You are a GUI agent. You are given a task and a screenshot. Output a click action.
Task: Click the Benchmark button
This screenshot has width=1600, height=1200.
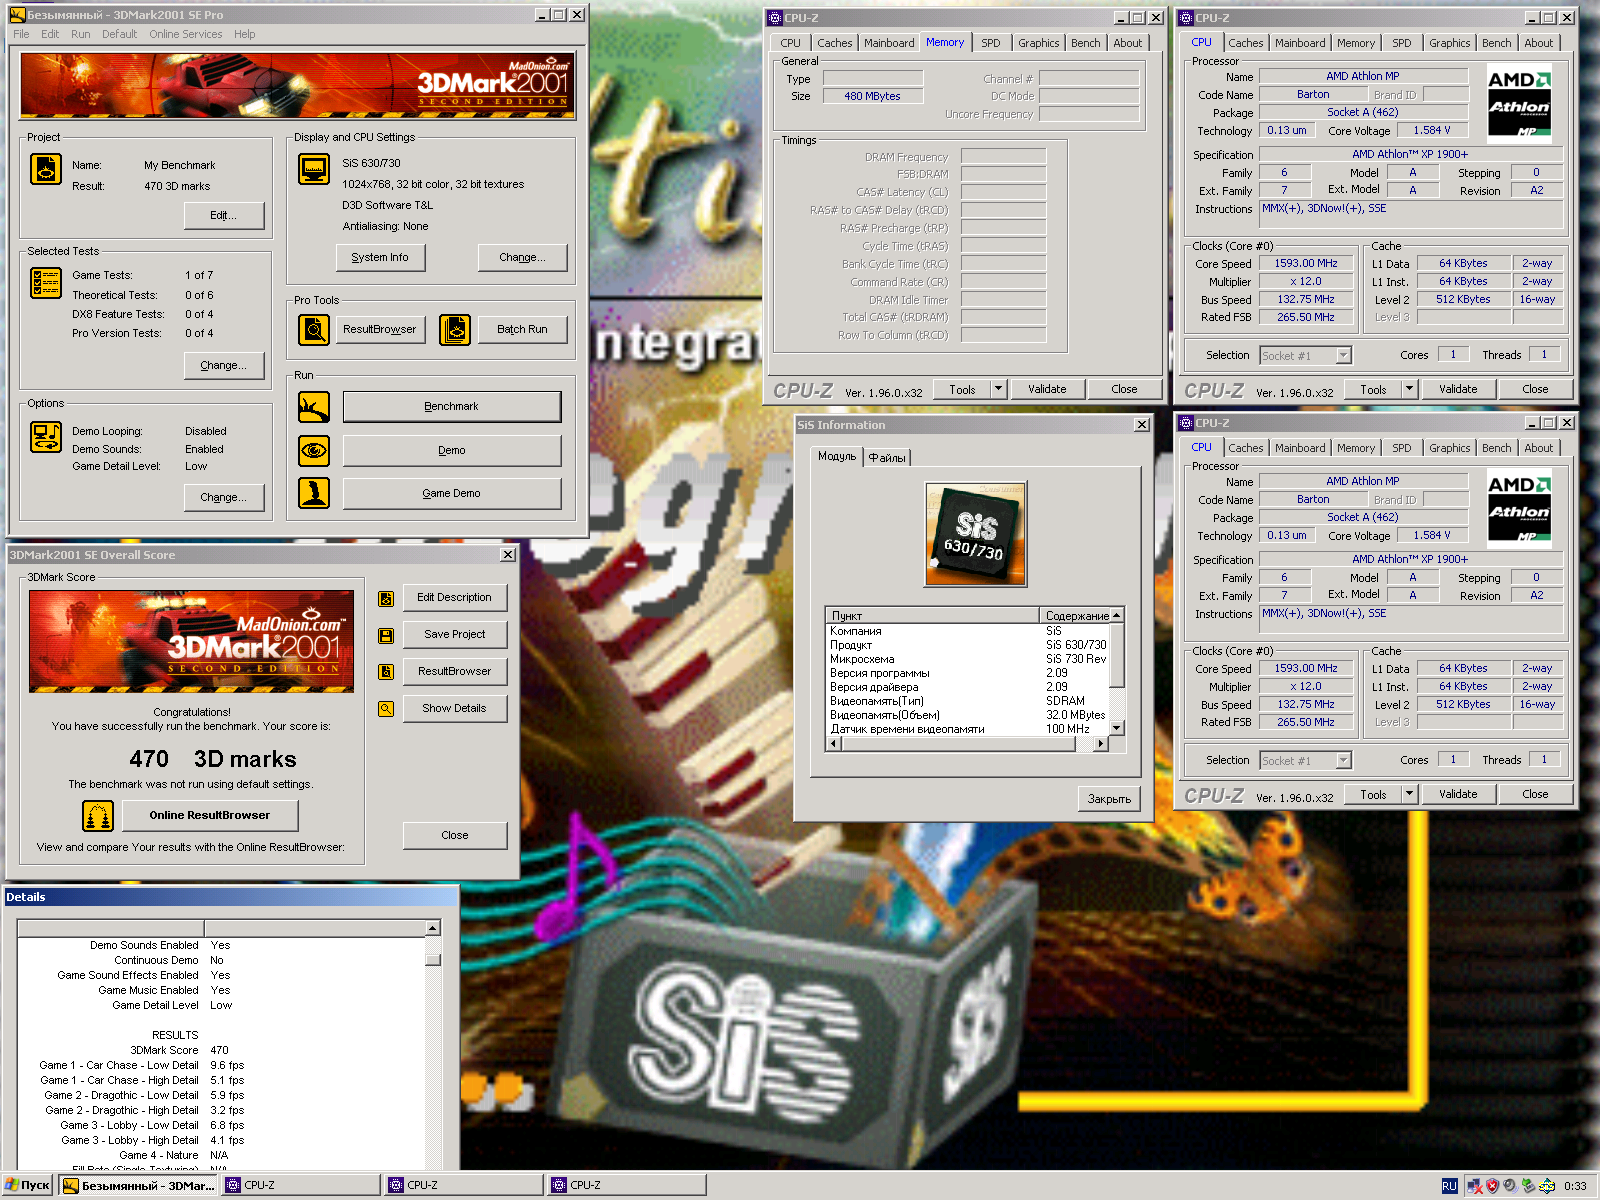(452, 407)
